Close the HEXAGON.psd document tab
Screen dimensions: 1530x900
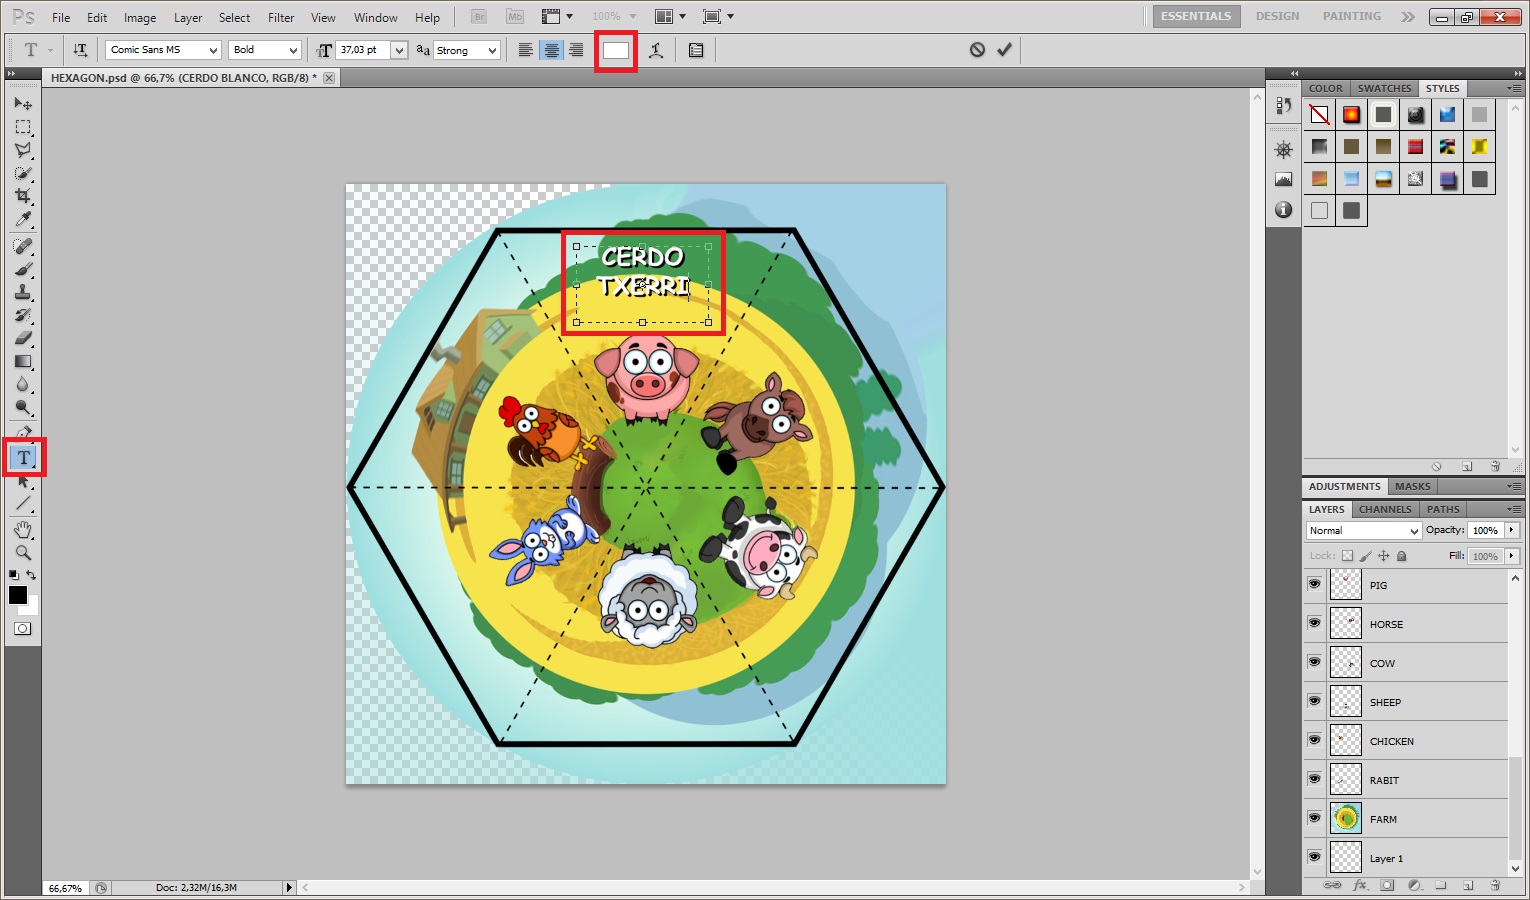328,78
